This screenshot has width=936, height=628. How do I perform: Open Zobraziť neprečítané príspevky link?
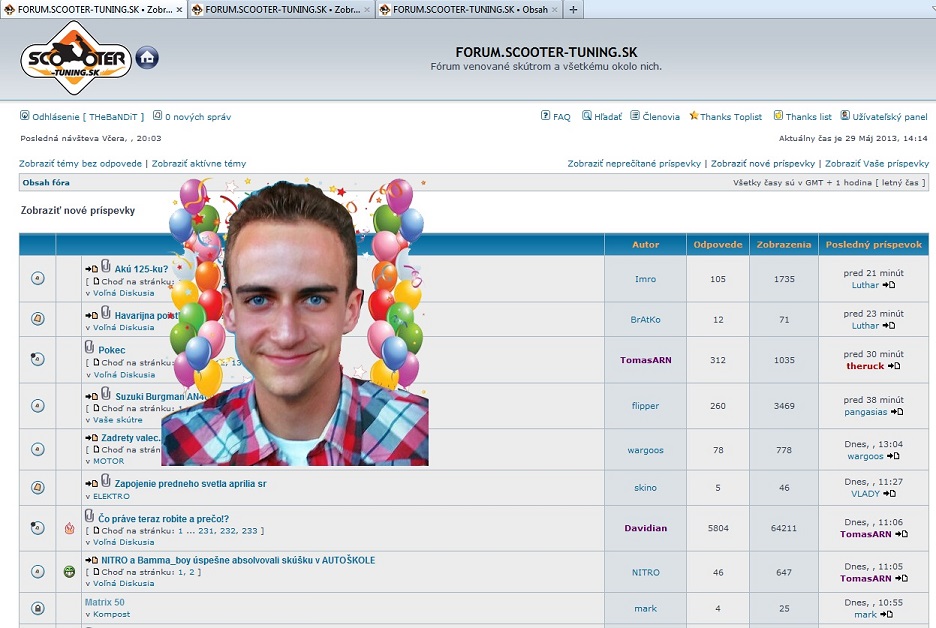[x=634, y=163]
